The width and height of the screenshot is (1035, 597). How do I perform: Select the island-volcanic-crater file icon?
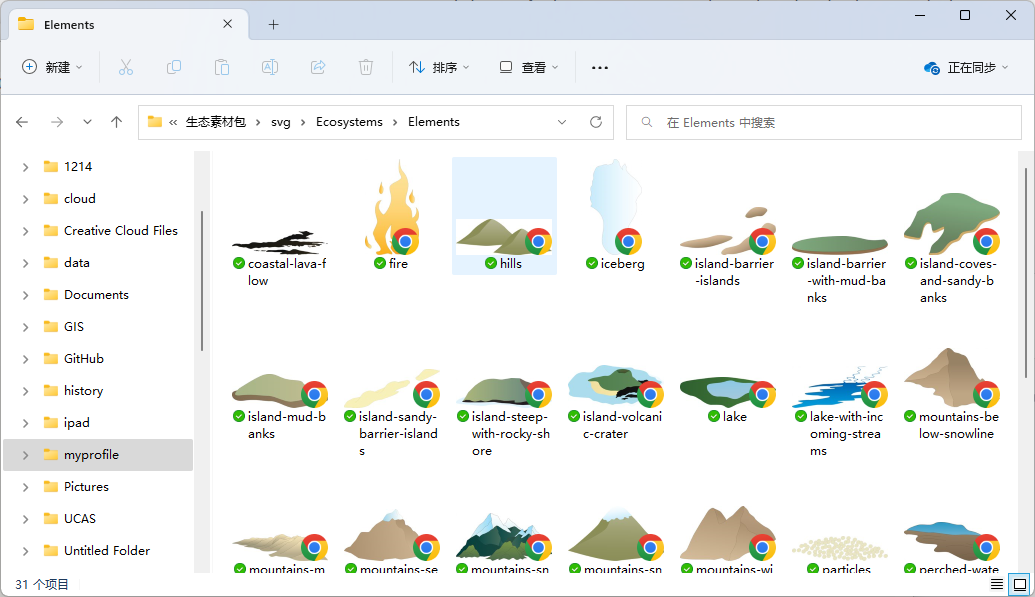coord(615,385)
